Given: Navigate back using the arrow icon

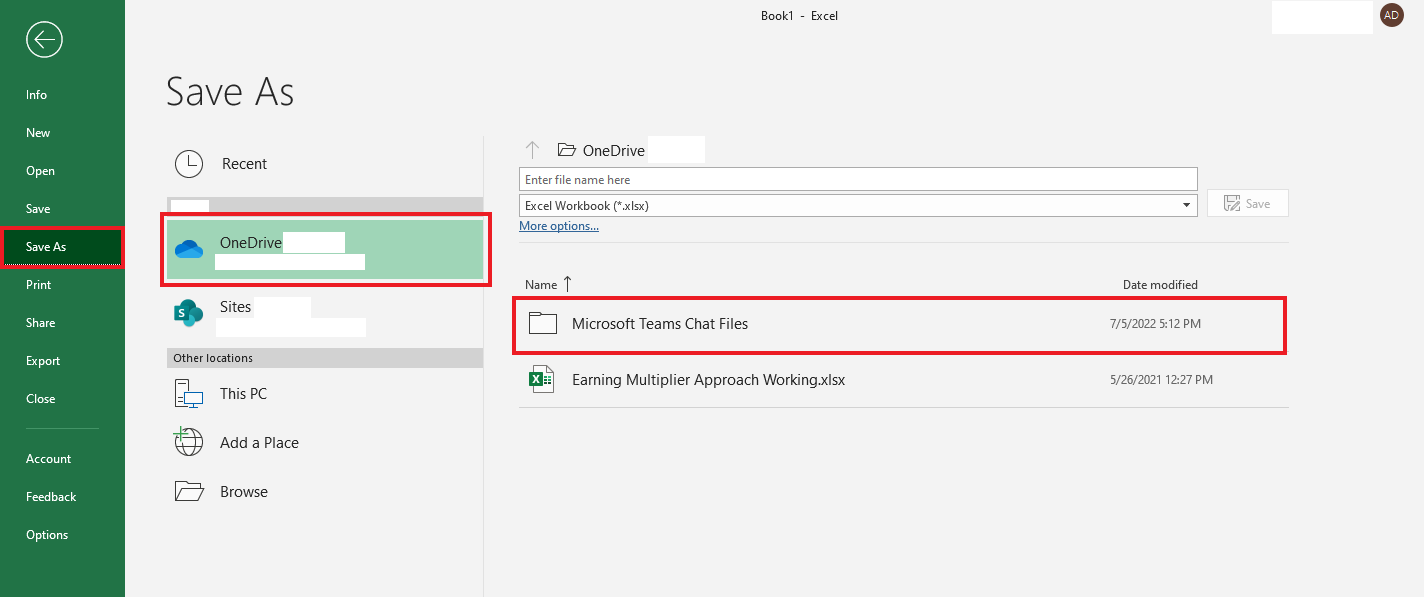Looking at the screenshot, I should tap(43, 40).
